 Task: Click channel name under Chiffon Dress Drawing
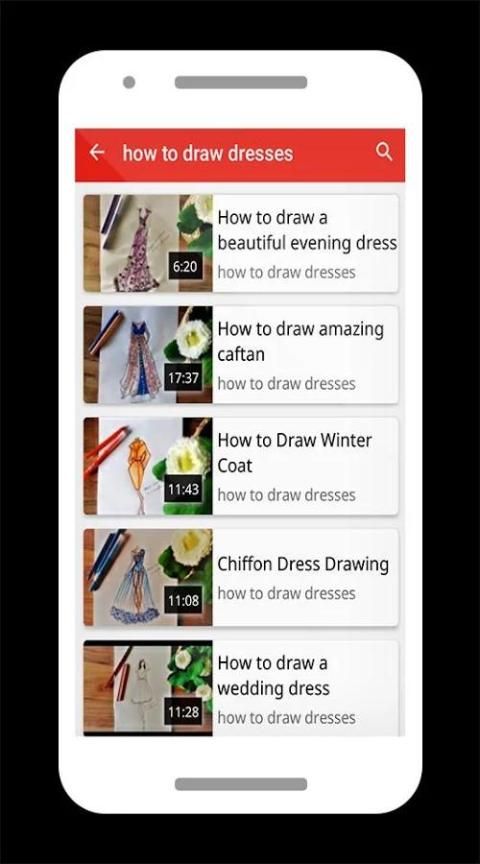click(x=286, y=593)
